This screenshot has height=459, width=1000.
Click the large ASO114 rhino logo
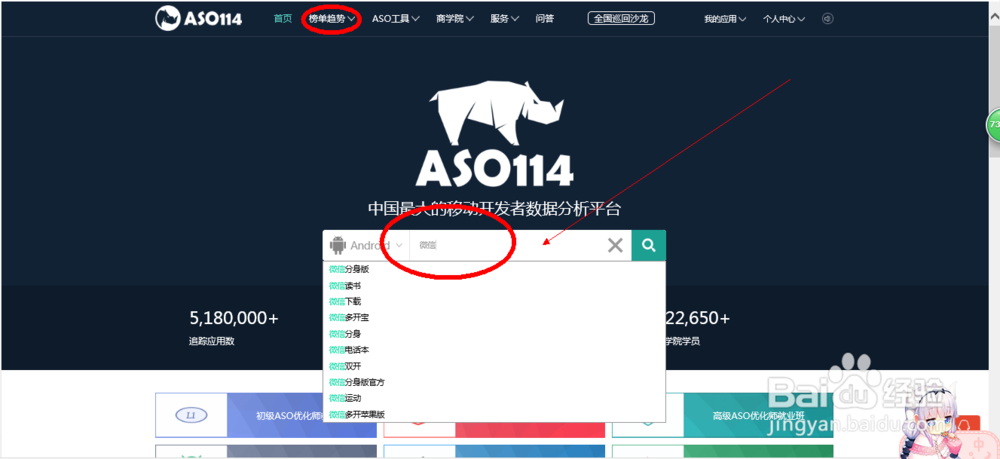(x=496, y=133)
